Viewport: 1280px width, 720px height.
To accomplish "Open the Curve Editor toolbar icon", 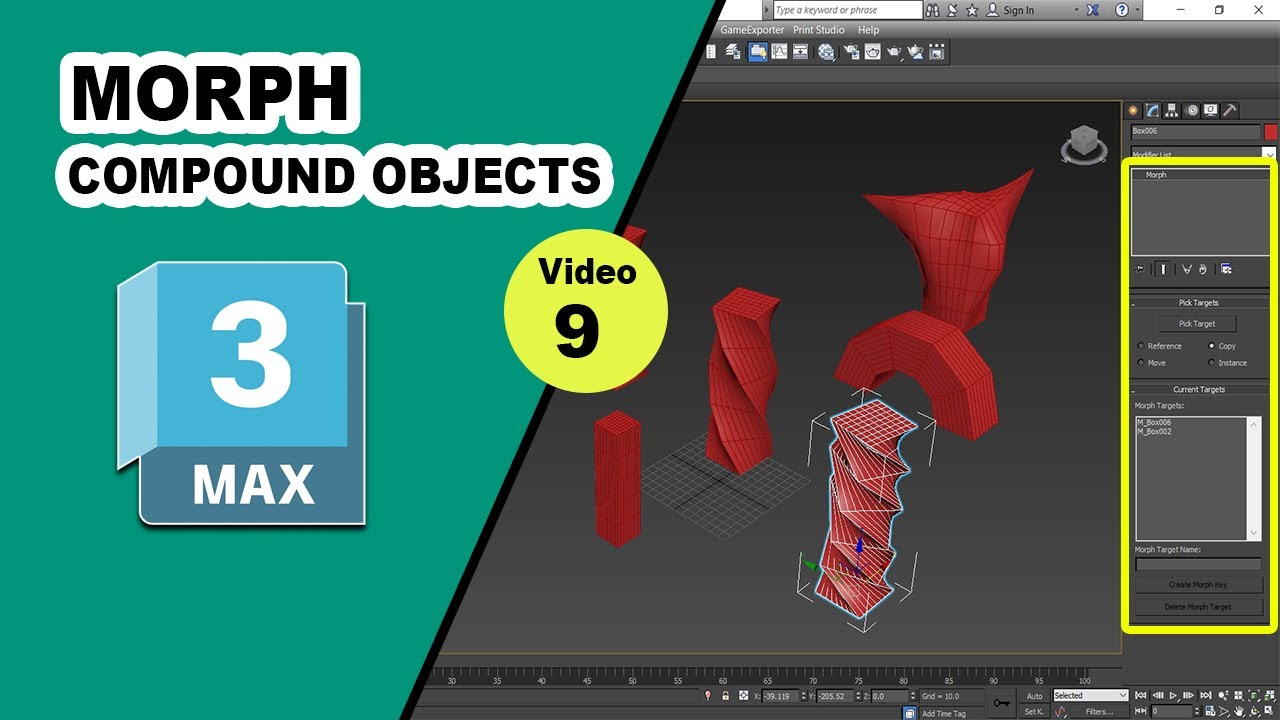I will click(x=779, y=52).
